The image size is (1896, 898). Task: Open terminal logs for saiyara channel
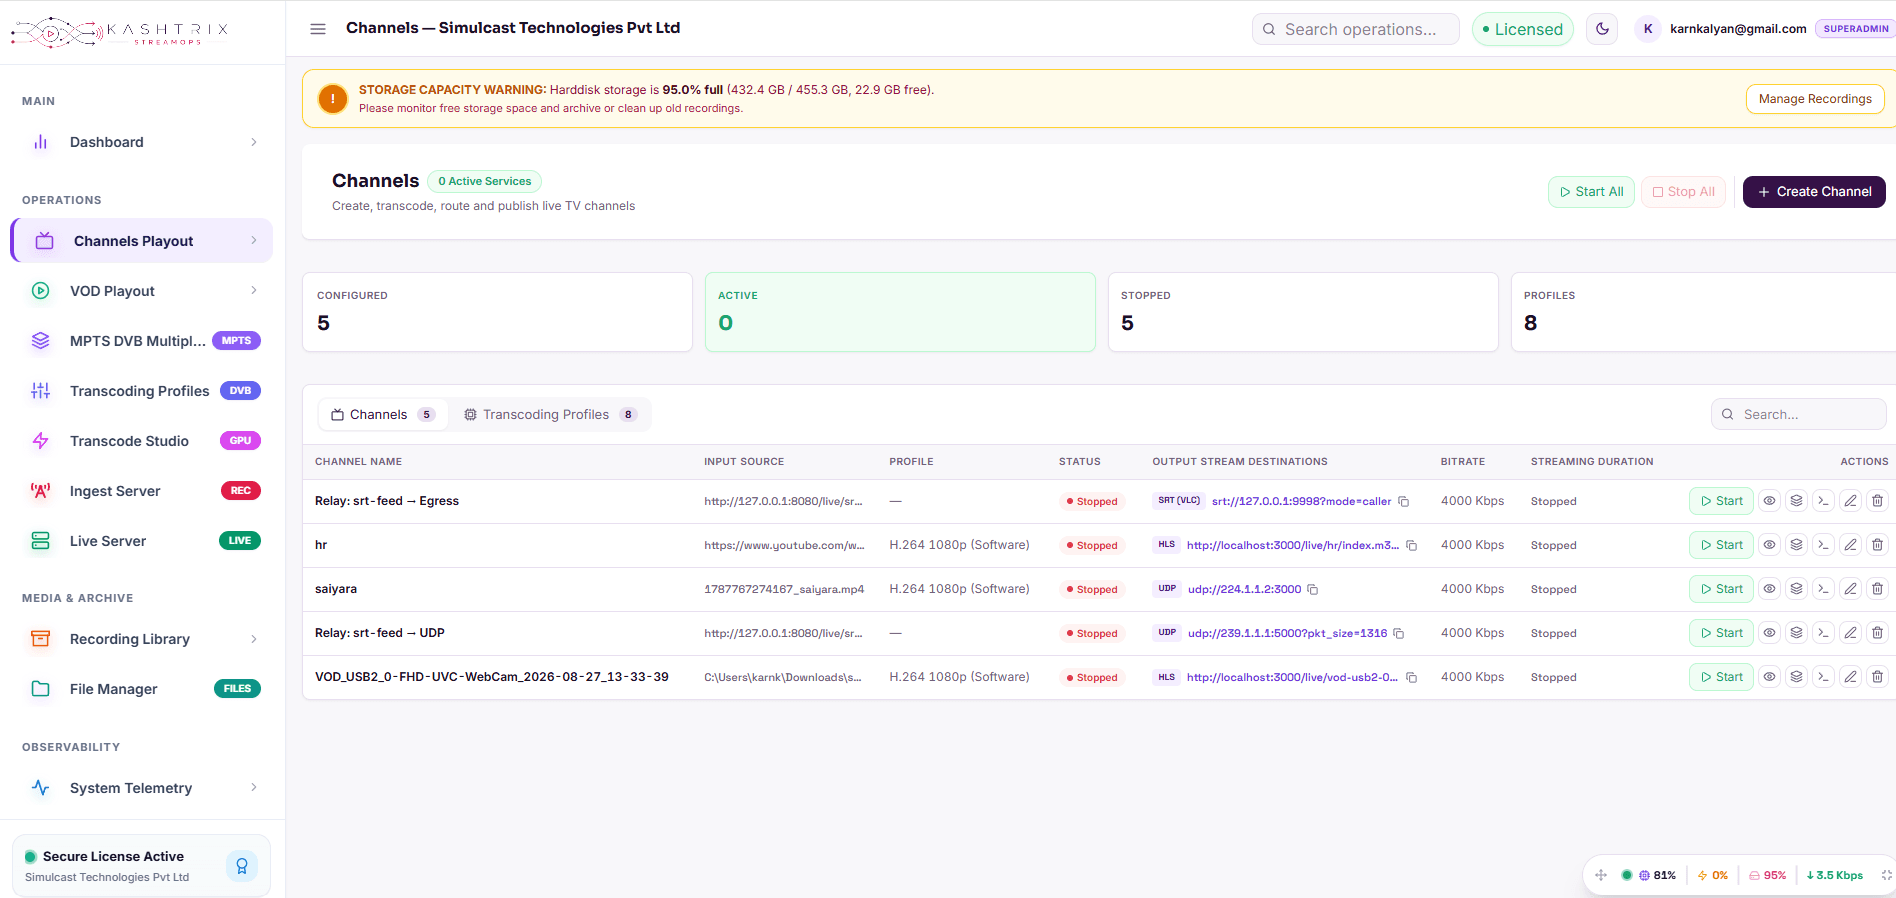click(1823, 589)
